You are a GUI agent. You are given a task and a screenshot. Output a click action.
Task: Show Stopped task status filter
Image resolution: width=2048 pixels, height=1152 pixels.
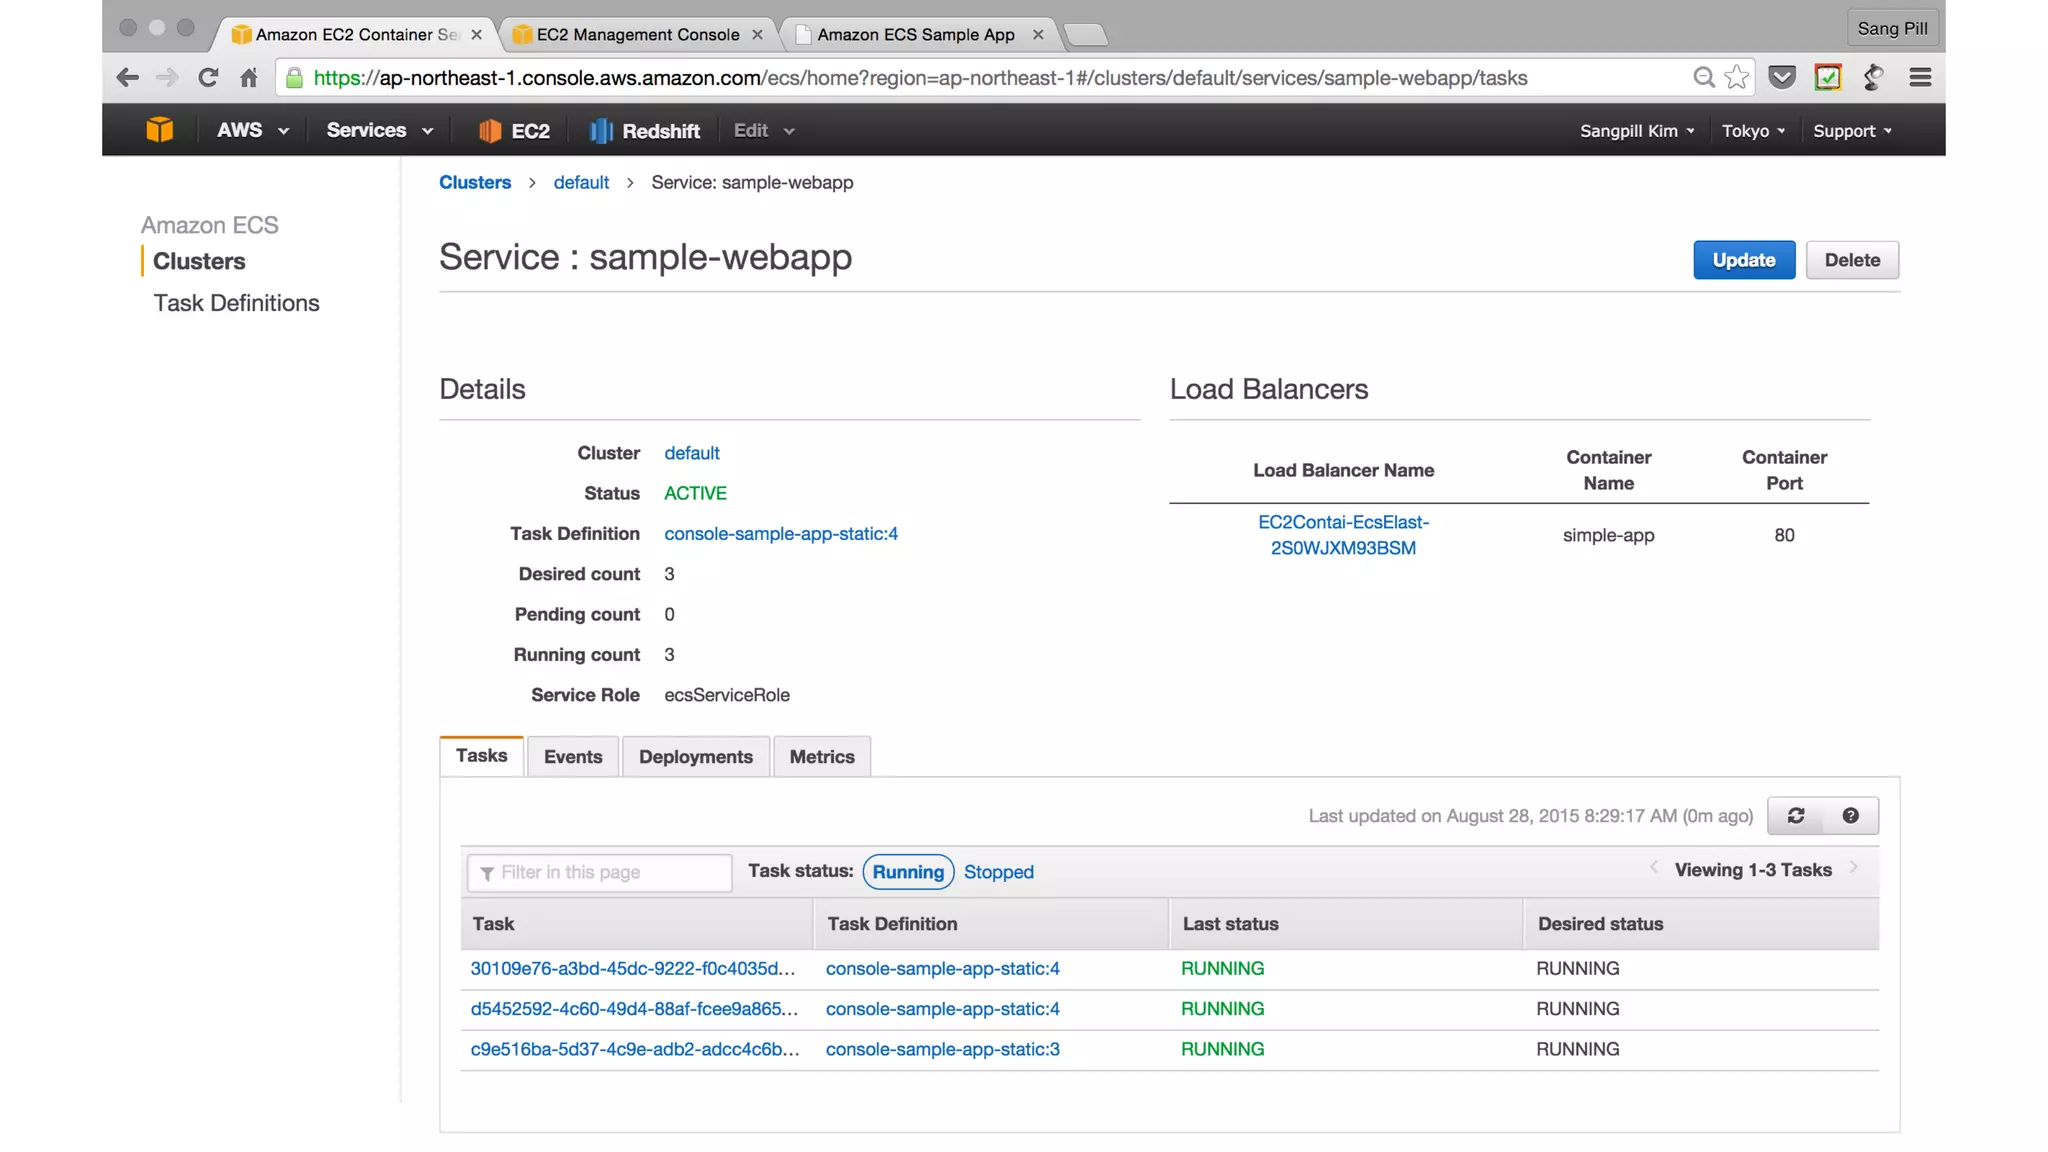998,872
